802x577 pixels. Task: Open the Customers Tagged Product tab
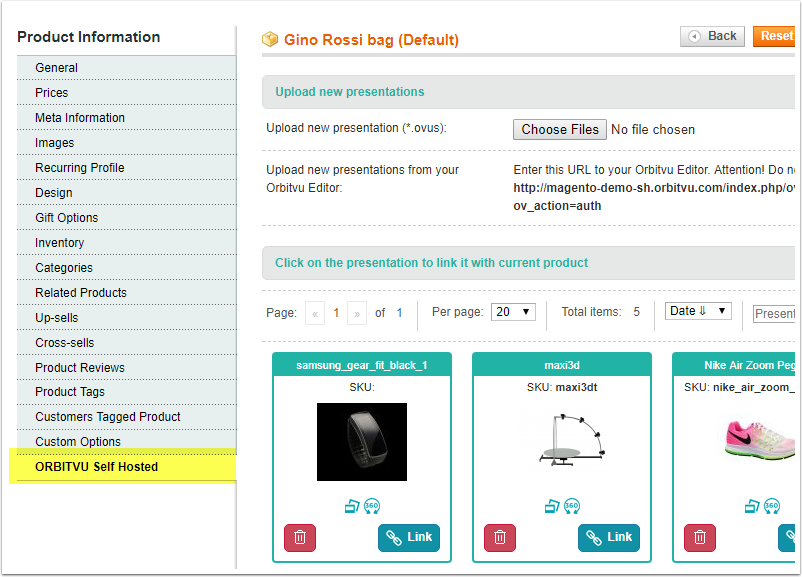click(127, 417)
